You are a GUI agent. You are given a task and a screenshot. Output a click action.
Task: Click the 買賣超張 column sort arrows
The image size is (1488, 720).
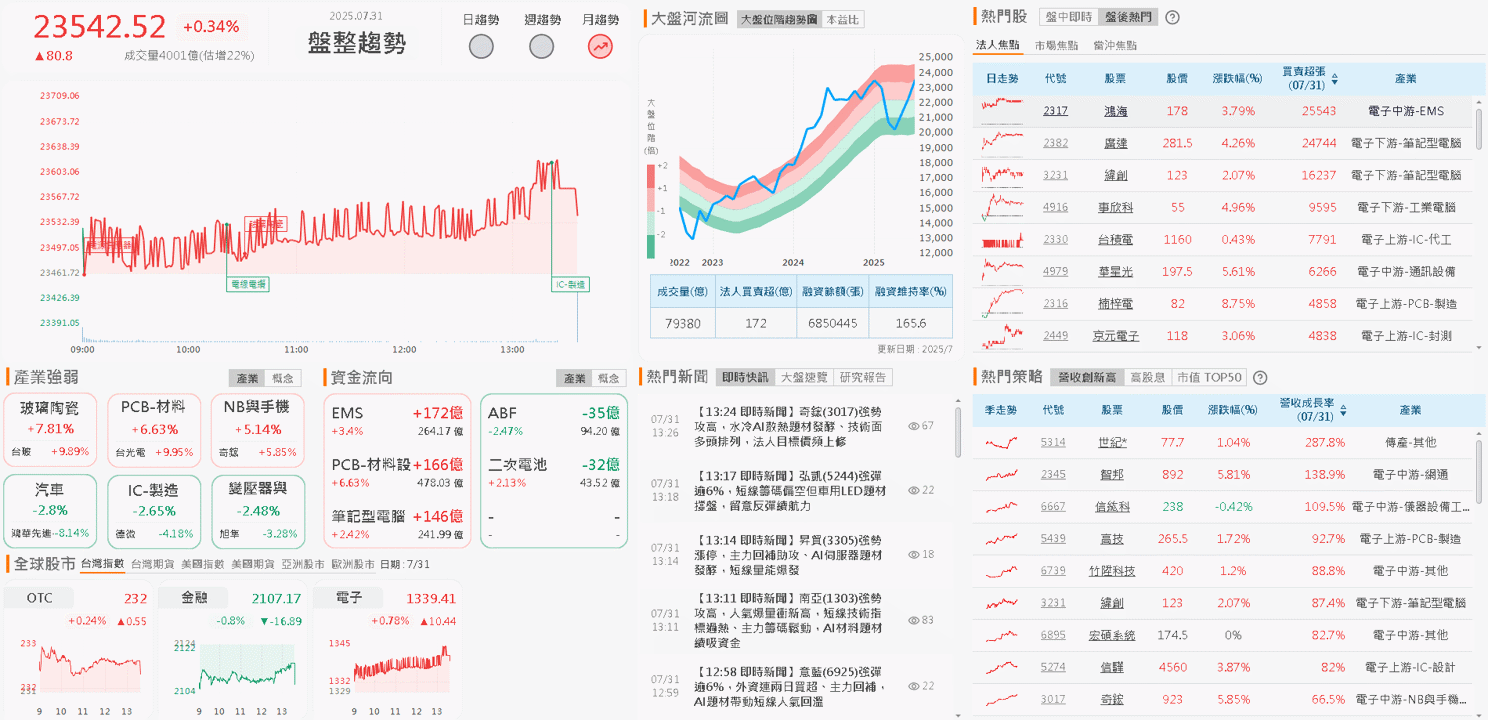point(1334,78)
